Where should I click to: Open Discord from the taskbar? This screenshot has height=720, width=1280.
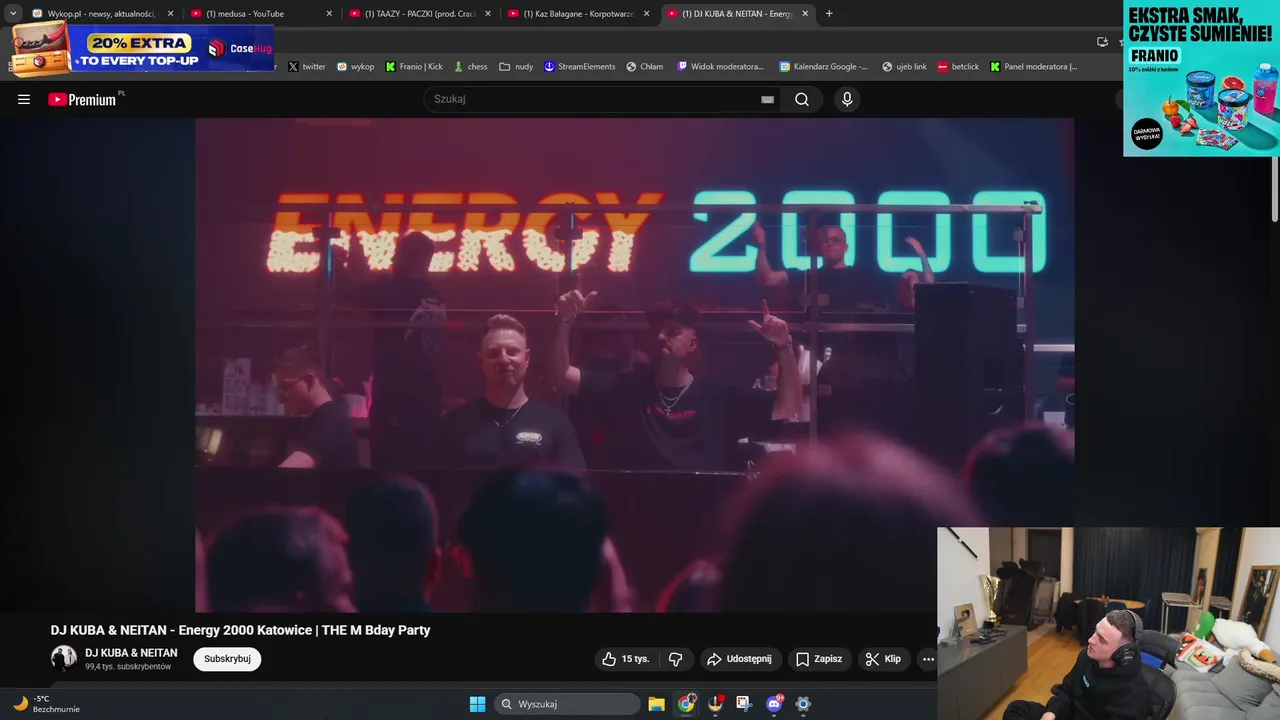pyautogui.click(x=774, y=704)
